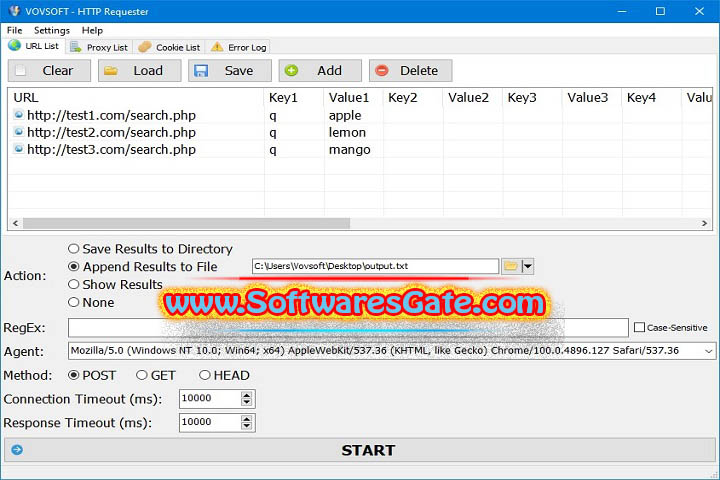Viewport: 720px width, 480px height.
Task: Click the floppy disk icon on Save button
Action: click(201, 70)
